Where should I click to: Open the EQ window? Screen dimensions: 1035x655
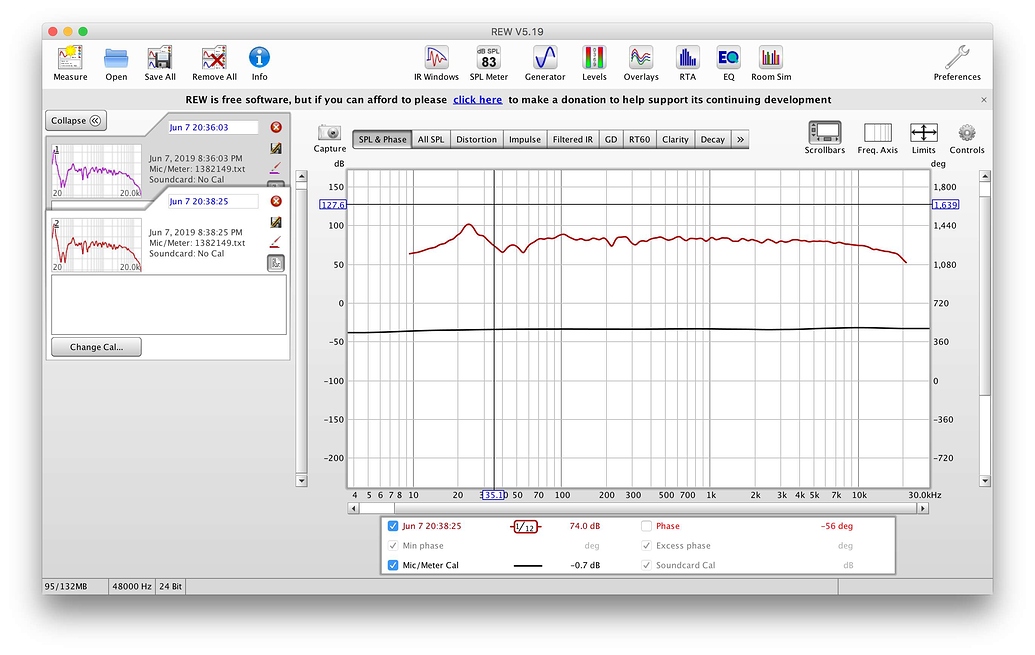(728, 58)
